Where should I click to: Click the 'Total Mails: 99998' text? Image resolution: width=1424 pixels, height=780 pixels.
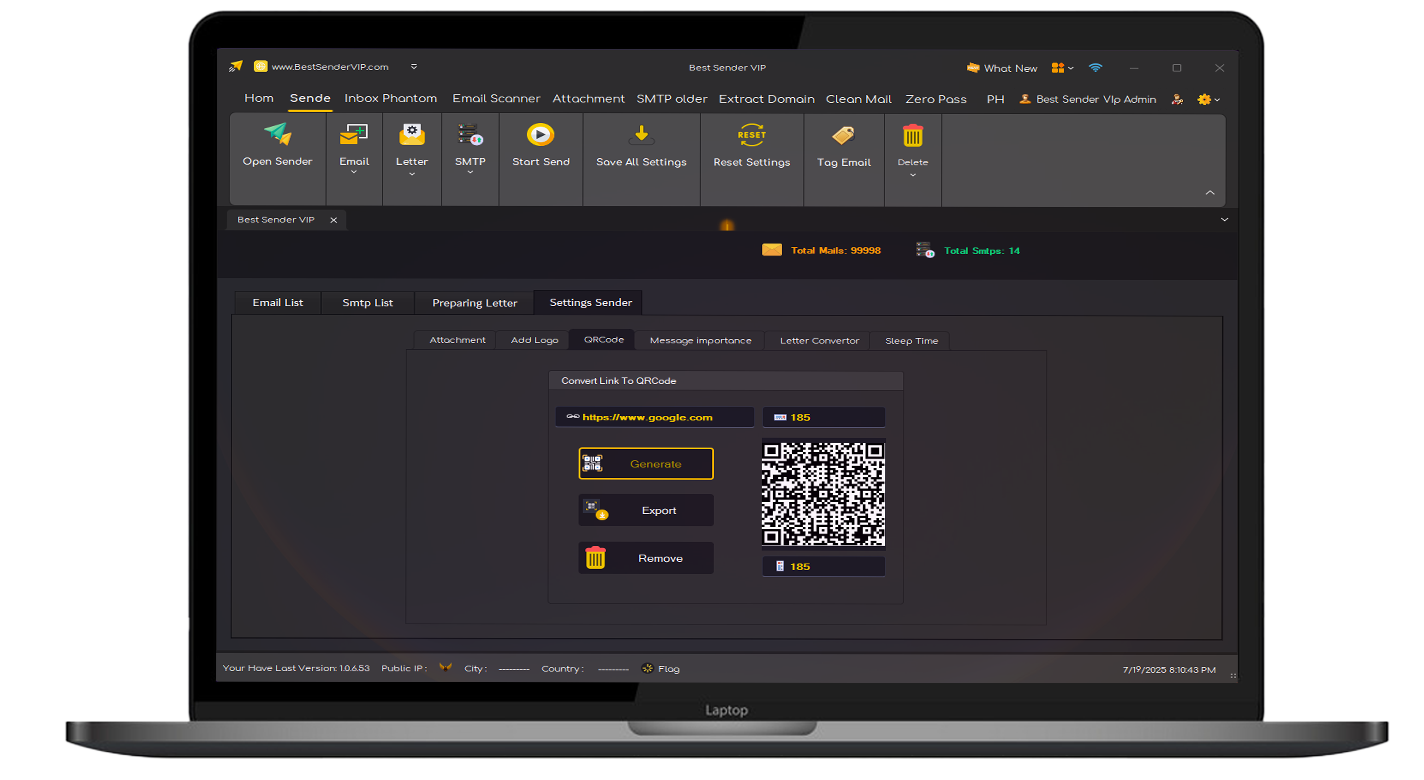click(x=836, y=250)
